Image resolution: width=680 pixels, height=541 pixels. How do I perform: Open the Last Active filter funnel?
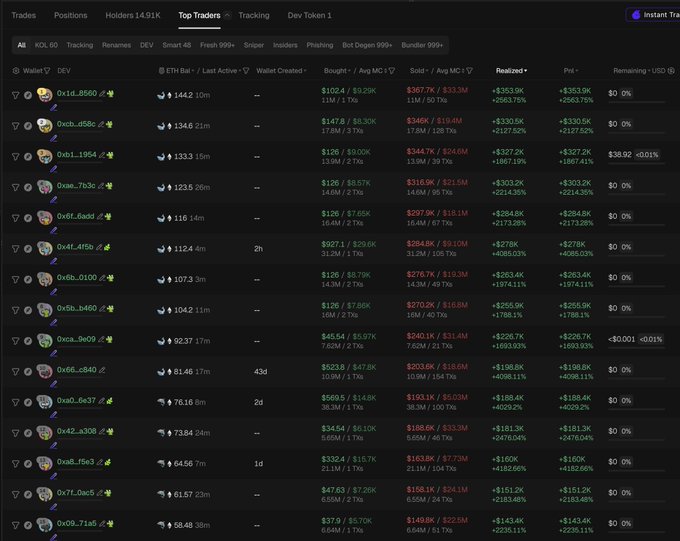click(x=245, y=71)
